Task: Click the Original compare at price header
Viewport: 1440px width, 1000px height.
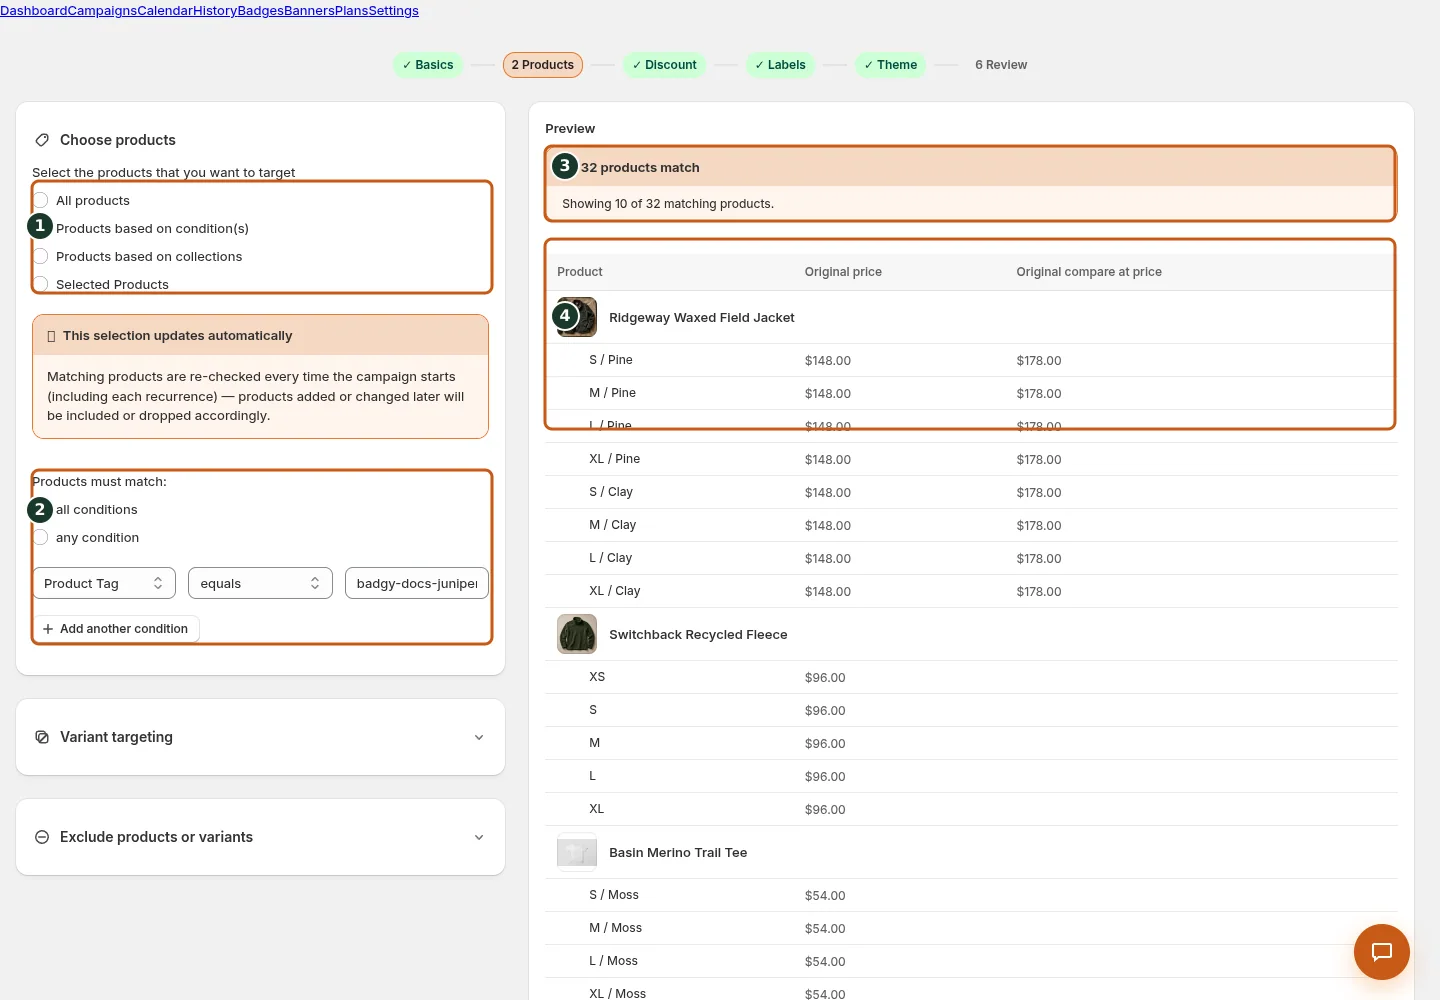Action: 1089,272
